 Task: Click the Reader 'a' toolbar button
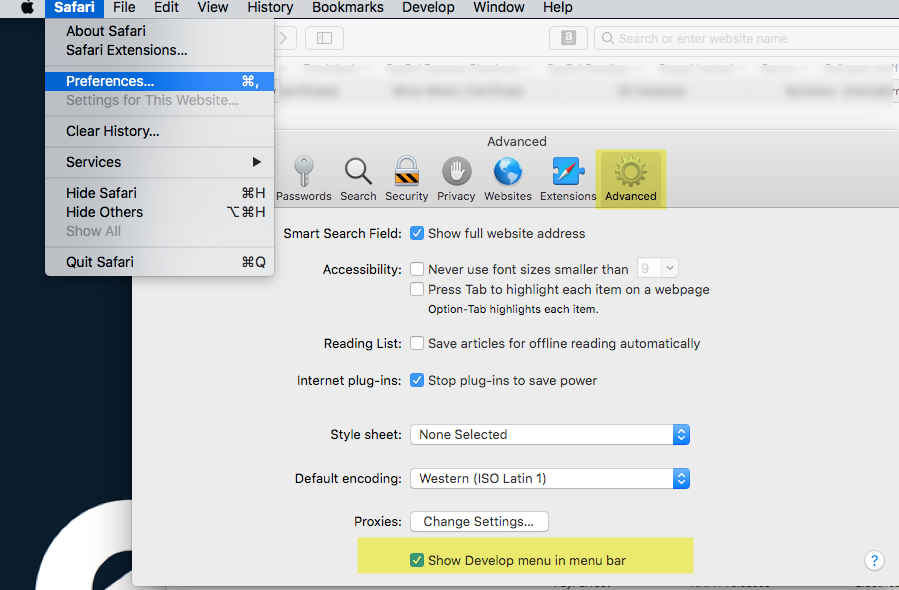point(568,38)
